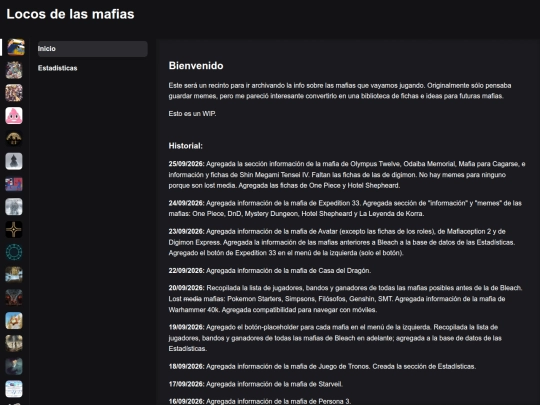Open the golden four-pointed cross icon
Image resolution: width=540 pixels, height=405 pixels.
[14, 229]
